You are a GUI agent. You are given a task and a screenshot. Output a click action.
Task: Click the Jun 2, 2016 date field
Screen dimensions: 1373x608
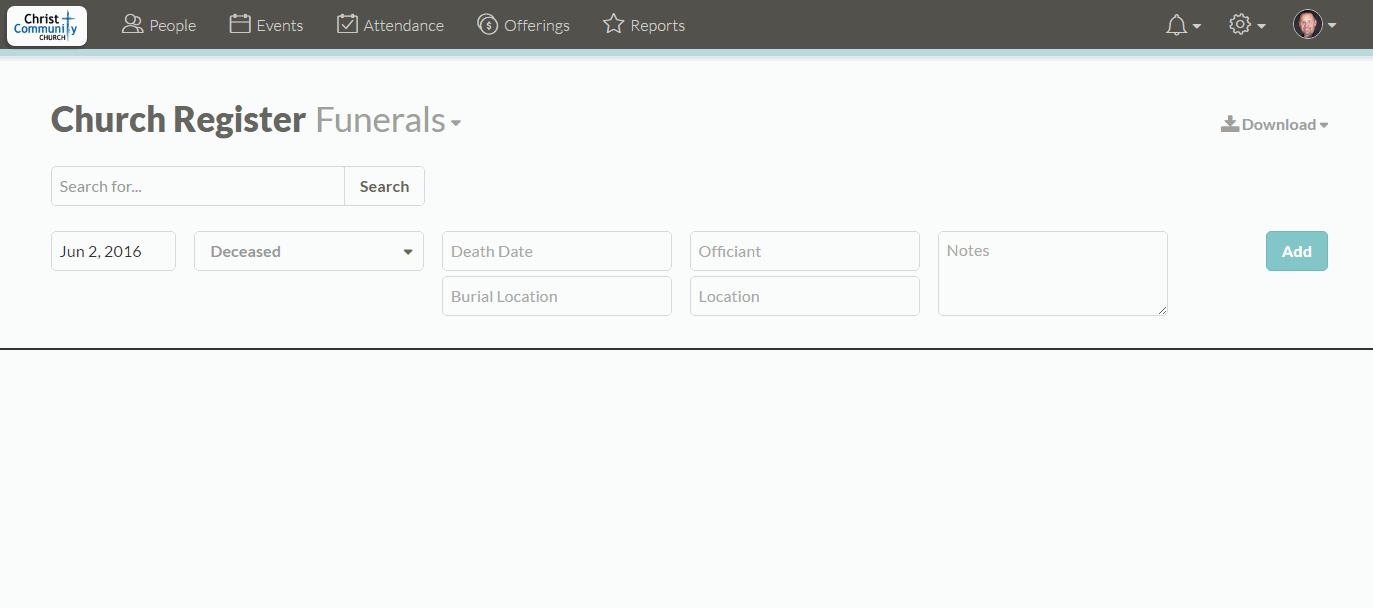click(x=113, y=252)
